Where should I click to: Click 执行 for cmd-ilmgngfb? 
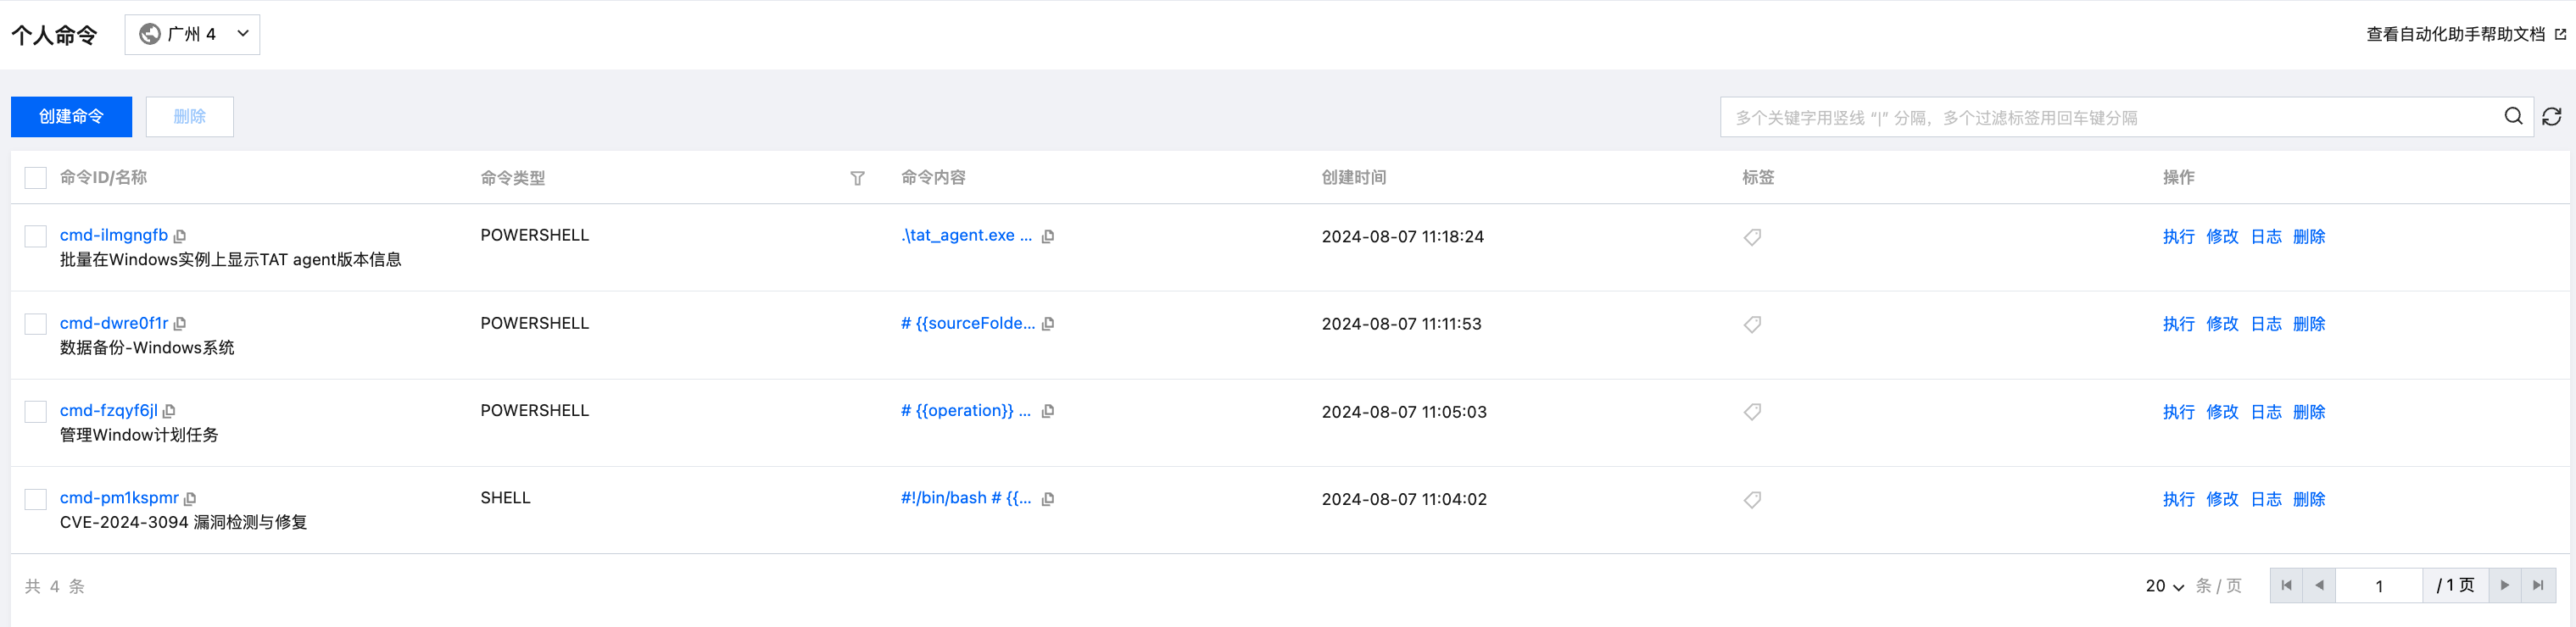[2178, 237]
